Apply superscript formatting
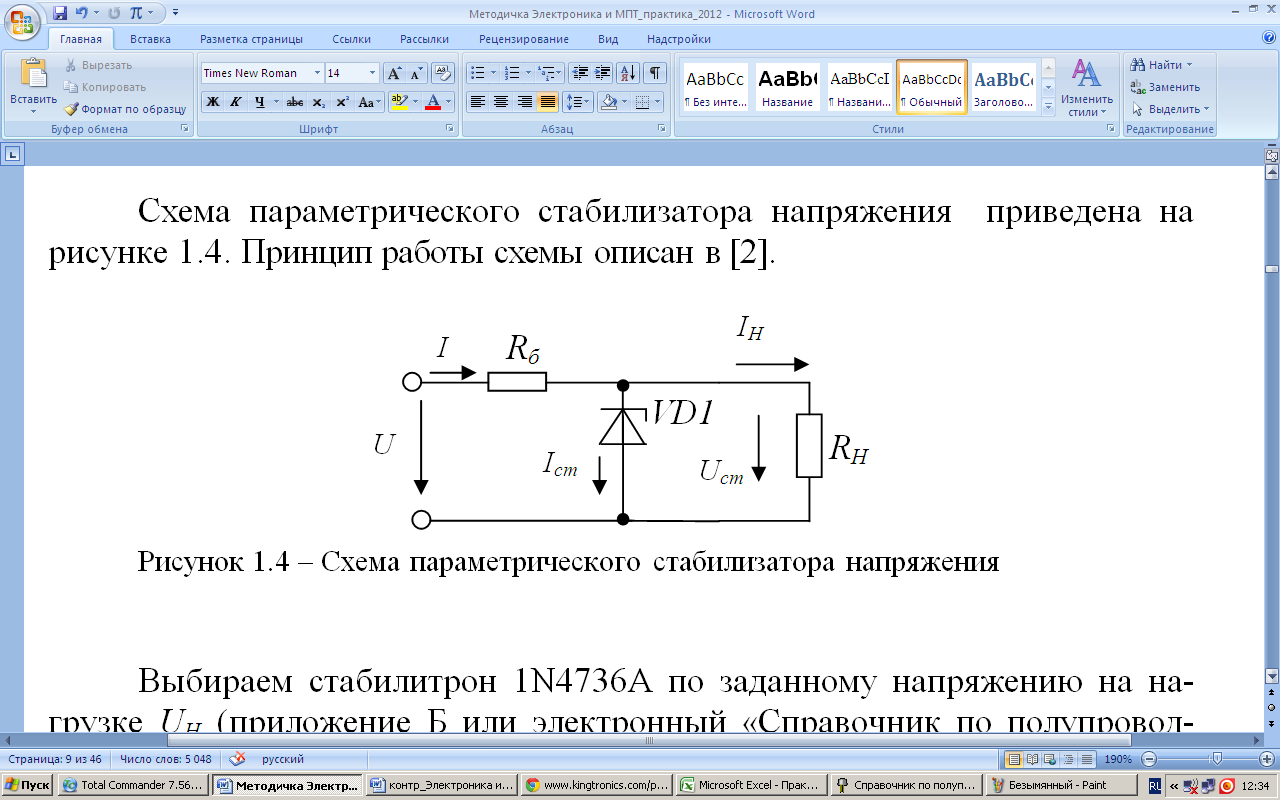This screenshot has height=800, width=1280. coord(342,102)
